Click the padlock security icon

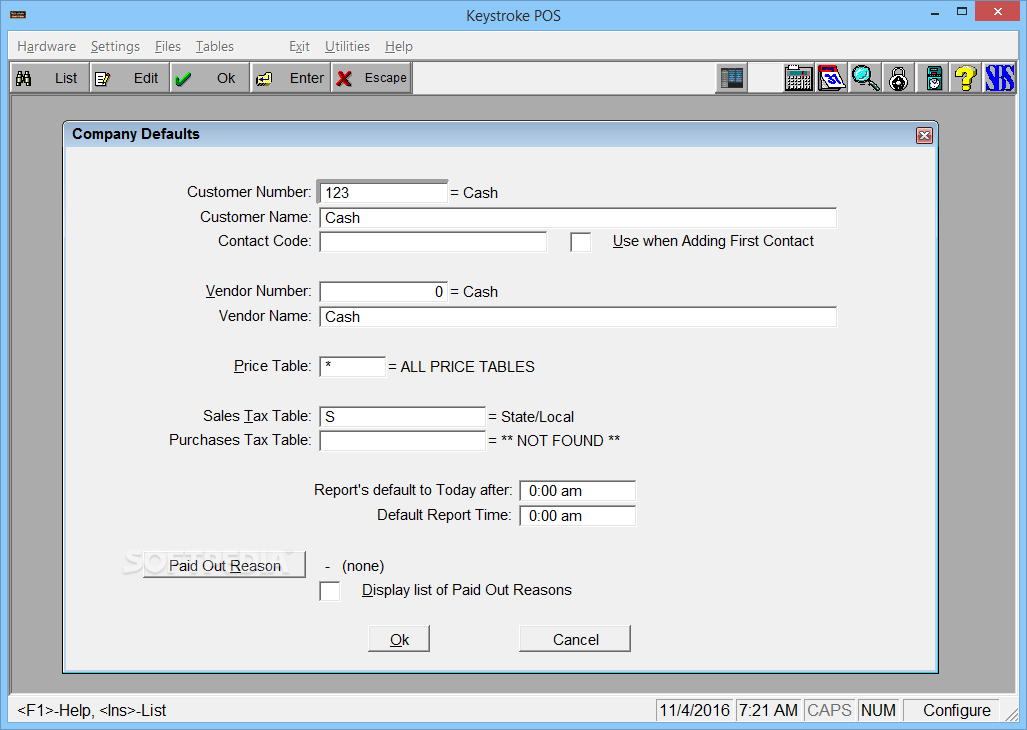coord(899,78)
